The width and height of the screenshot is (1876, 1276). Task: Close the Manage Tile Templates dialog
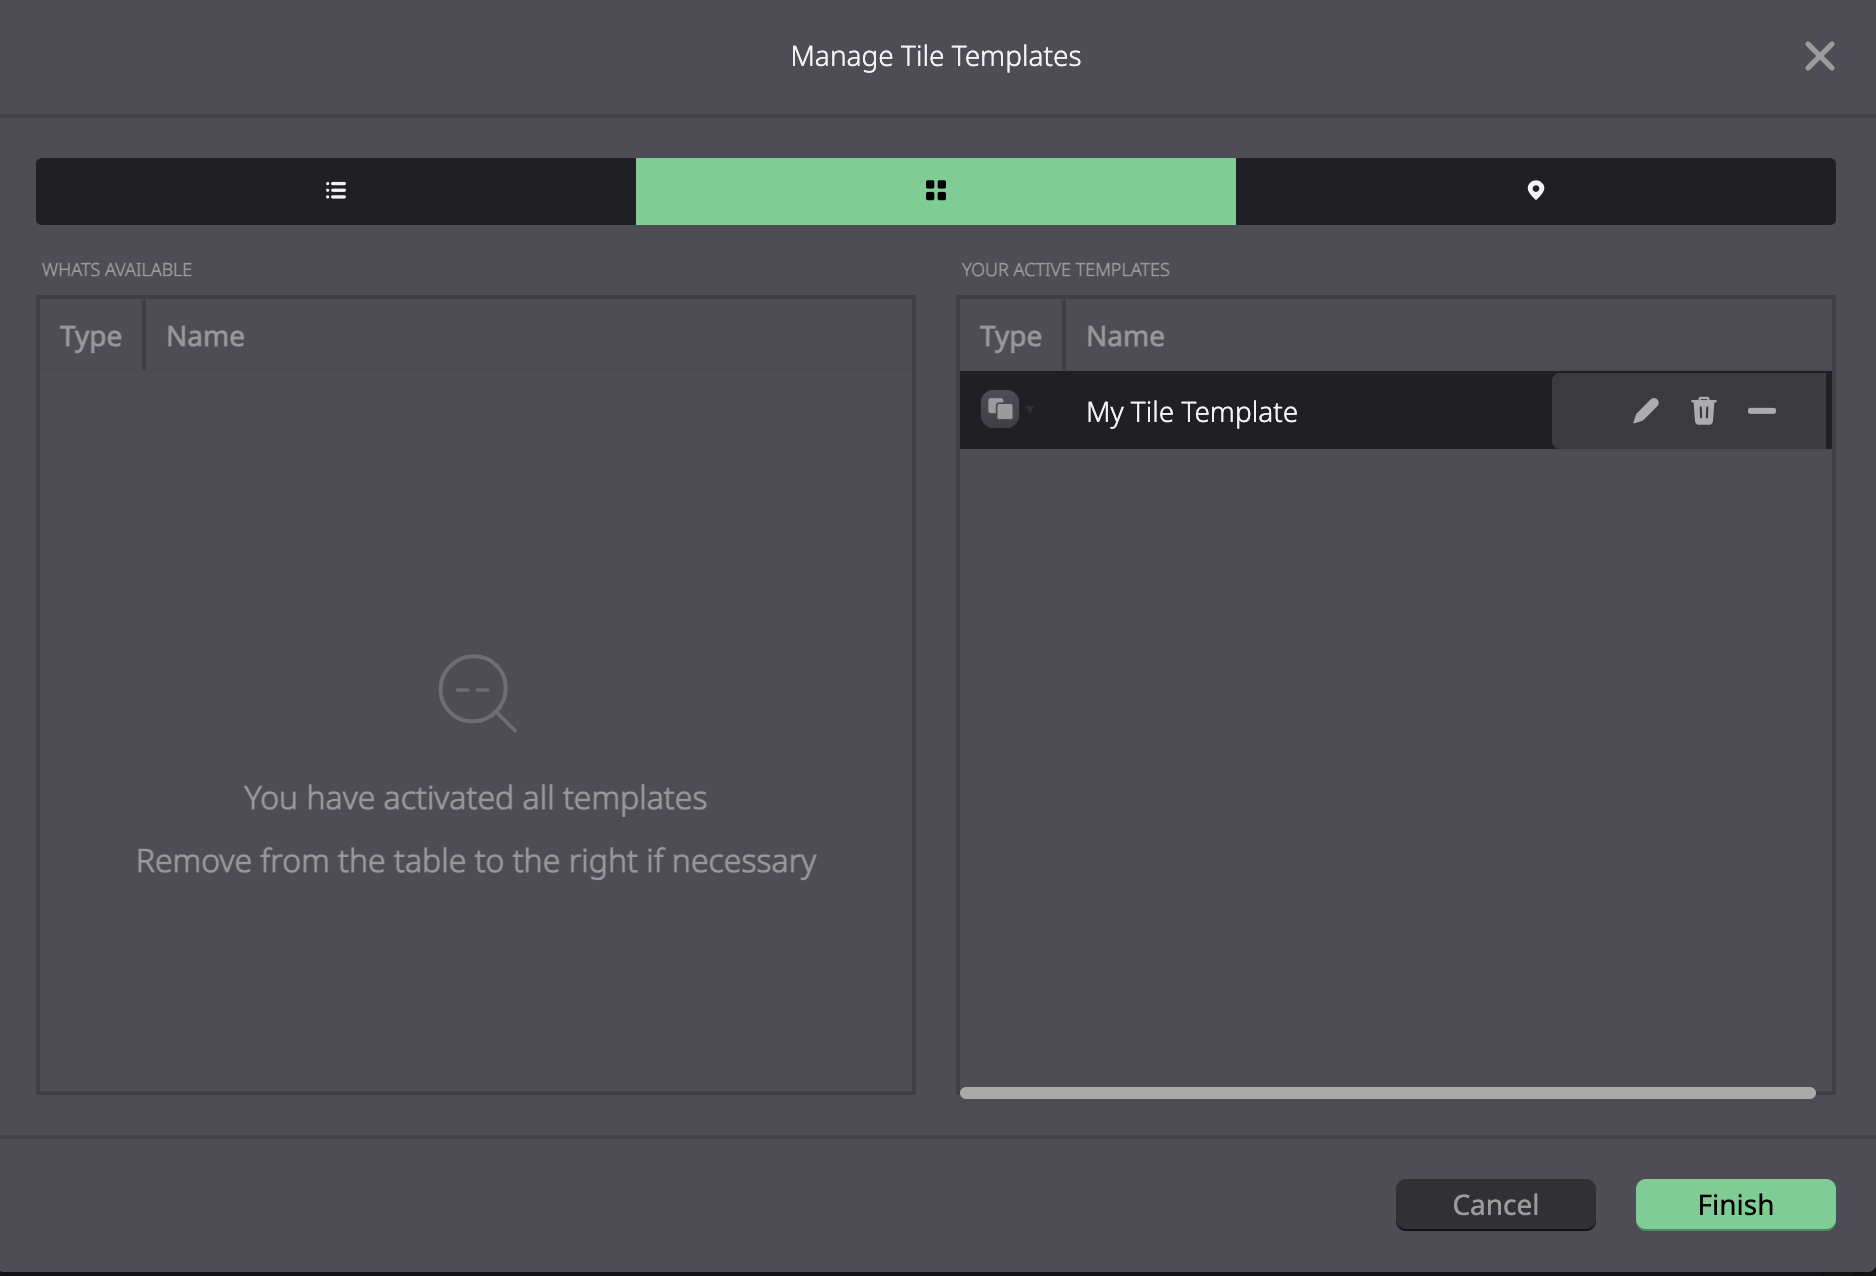click(1820, 56)
